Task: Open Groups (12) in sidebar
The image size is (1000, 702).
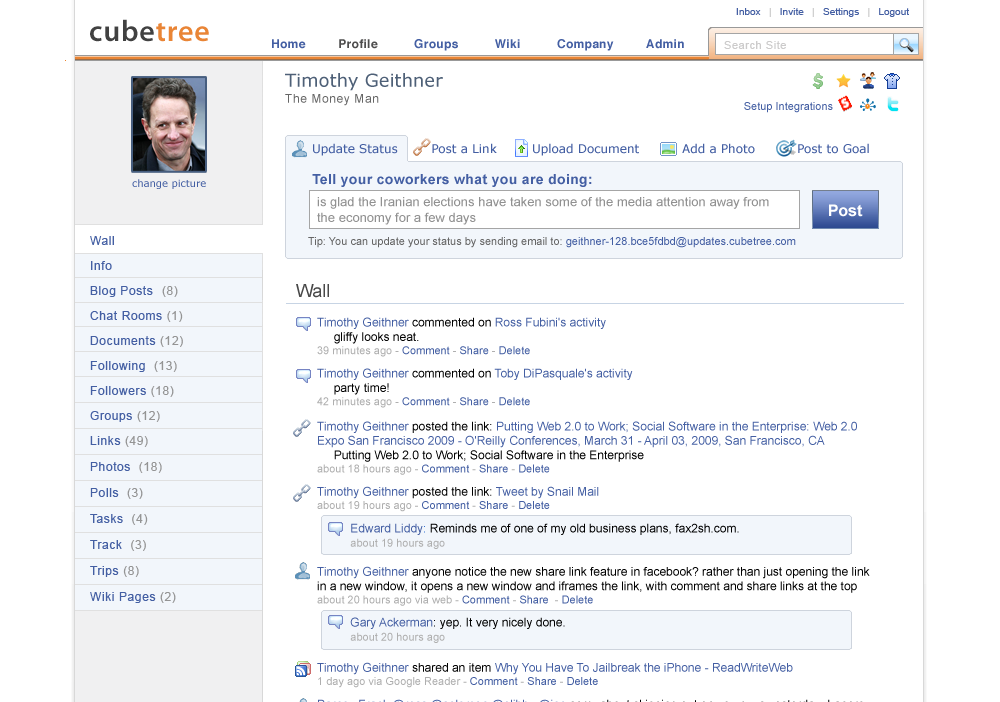Action: [x=168, y=416]
